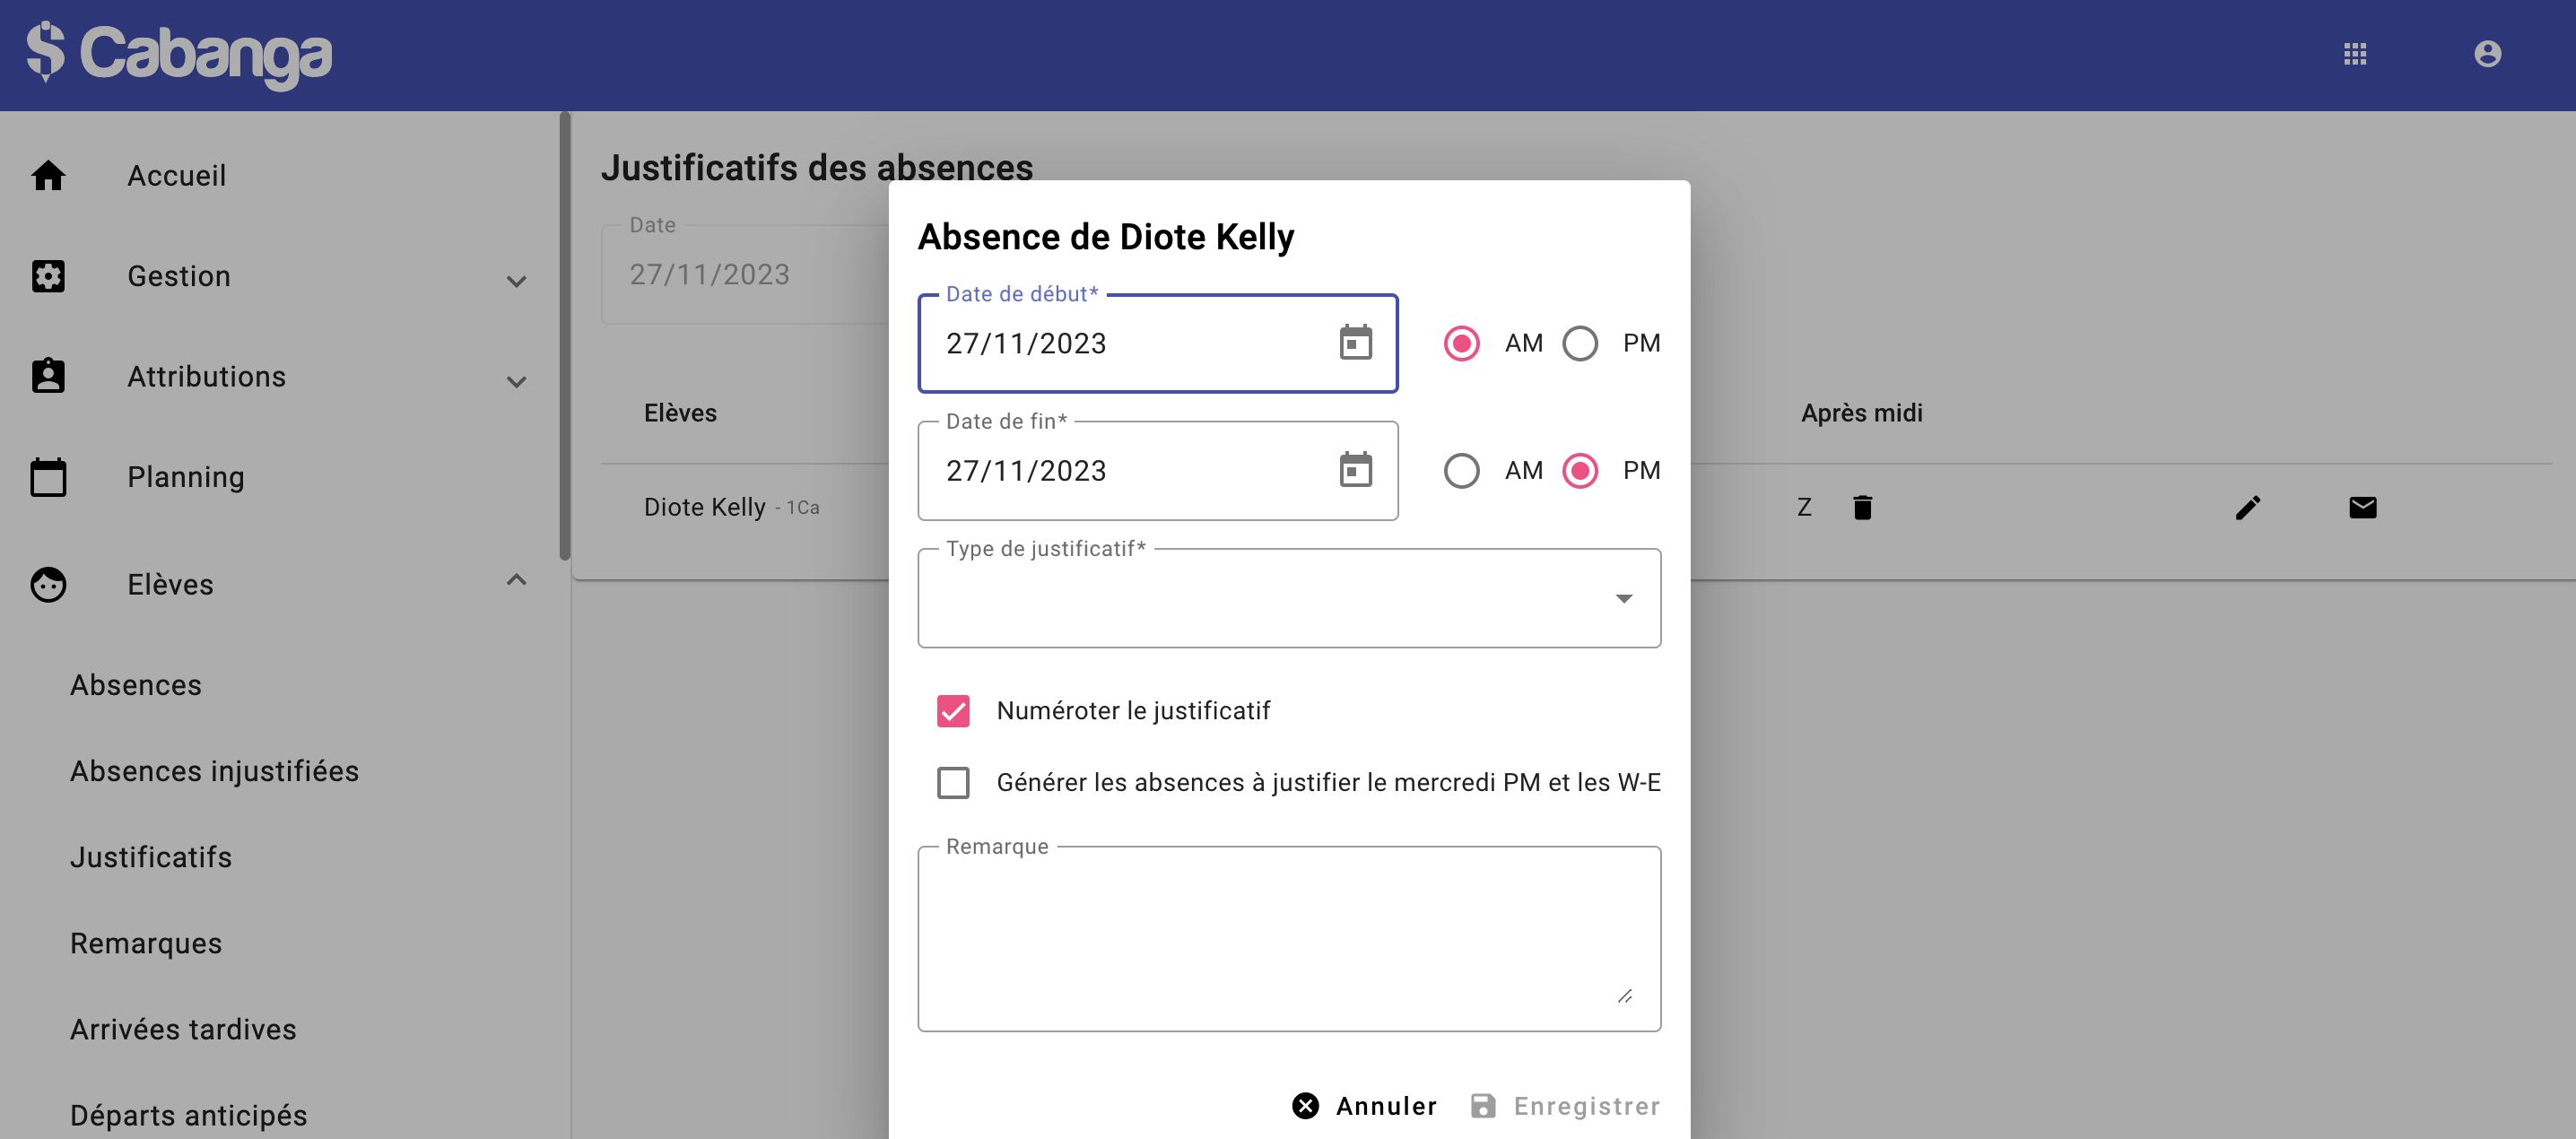
Task: Click the Enregistrer button
Action: tap(1565, 1105)
